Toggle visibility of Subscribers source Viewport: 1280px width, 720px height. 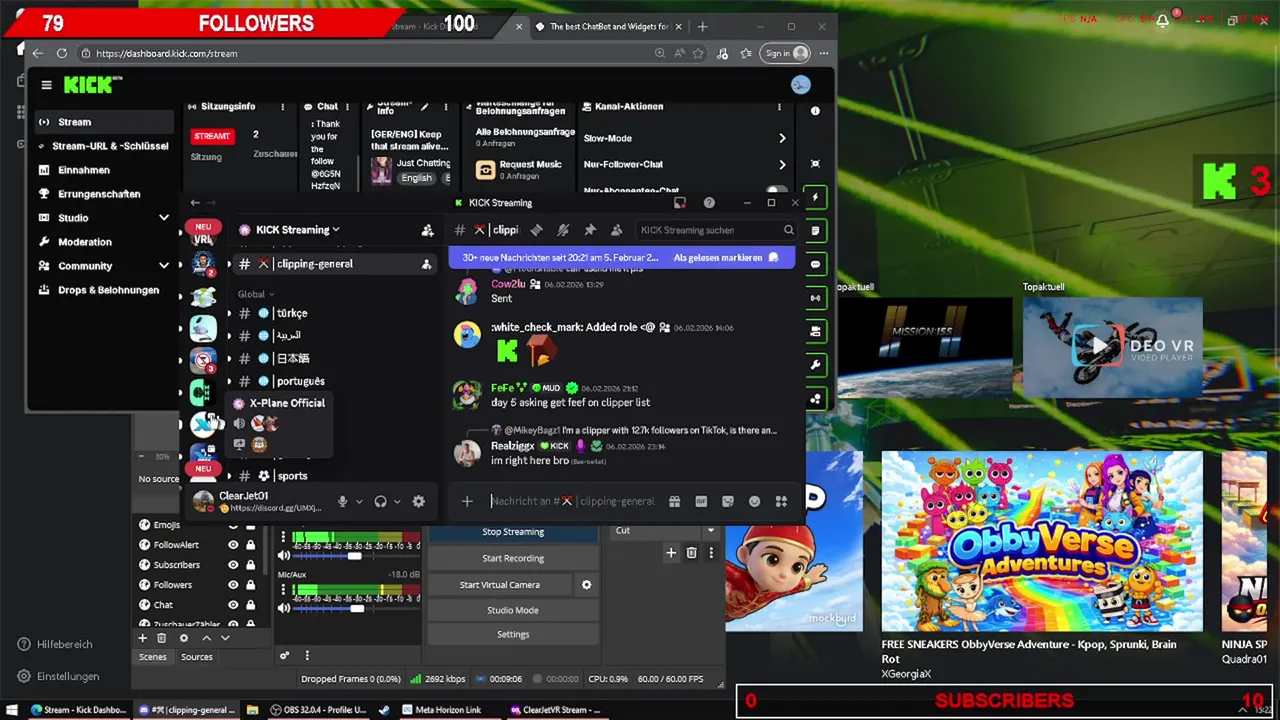pos(233,565)
